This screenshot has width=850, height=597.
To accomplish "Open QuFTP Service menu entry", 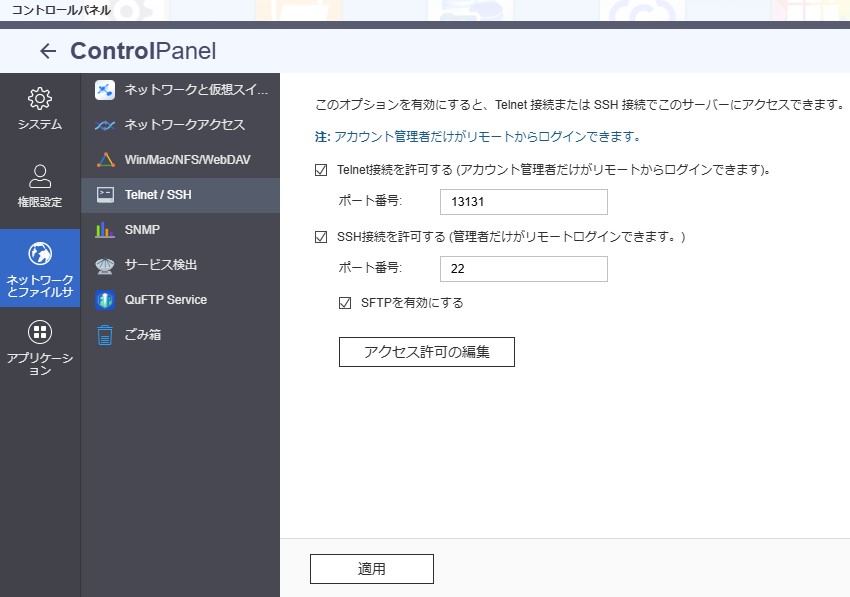I will (181, 300).
